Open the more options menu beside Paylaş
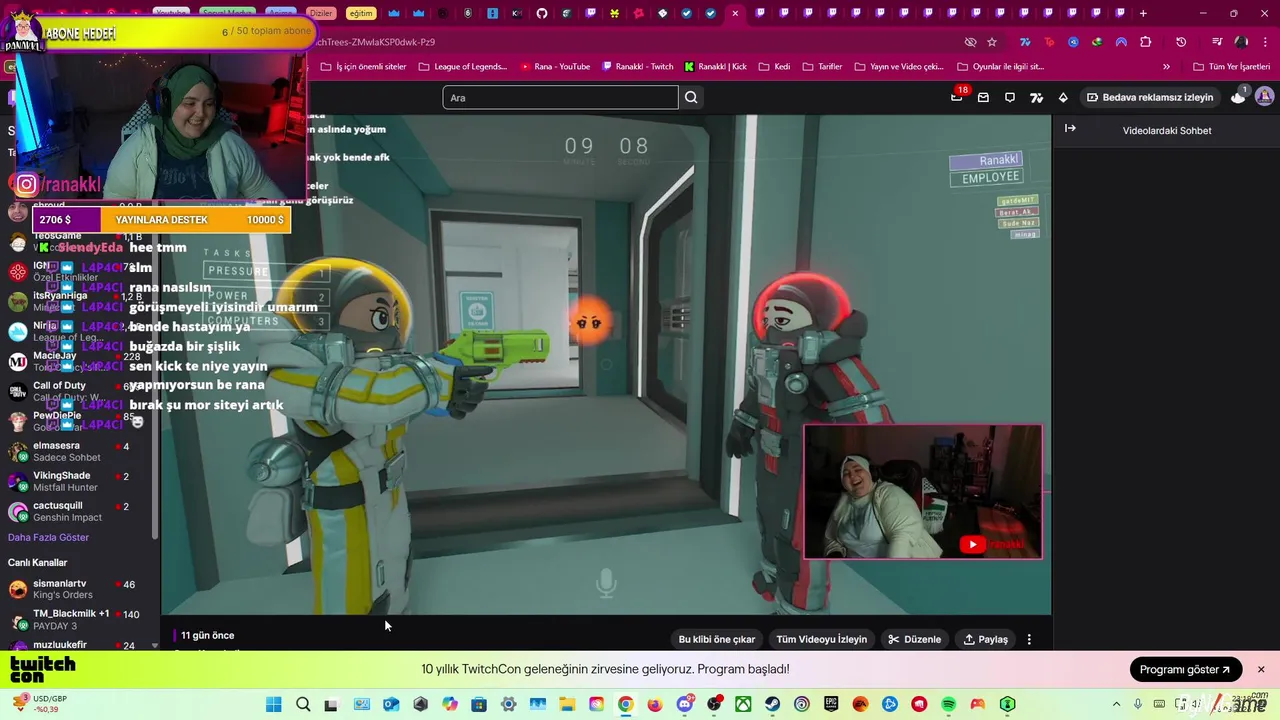The width and height of the screenshot is (1280, 720). click(1029, 639)
